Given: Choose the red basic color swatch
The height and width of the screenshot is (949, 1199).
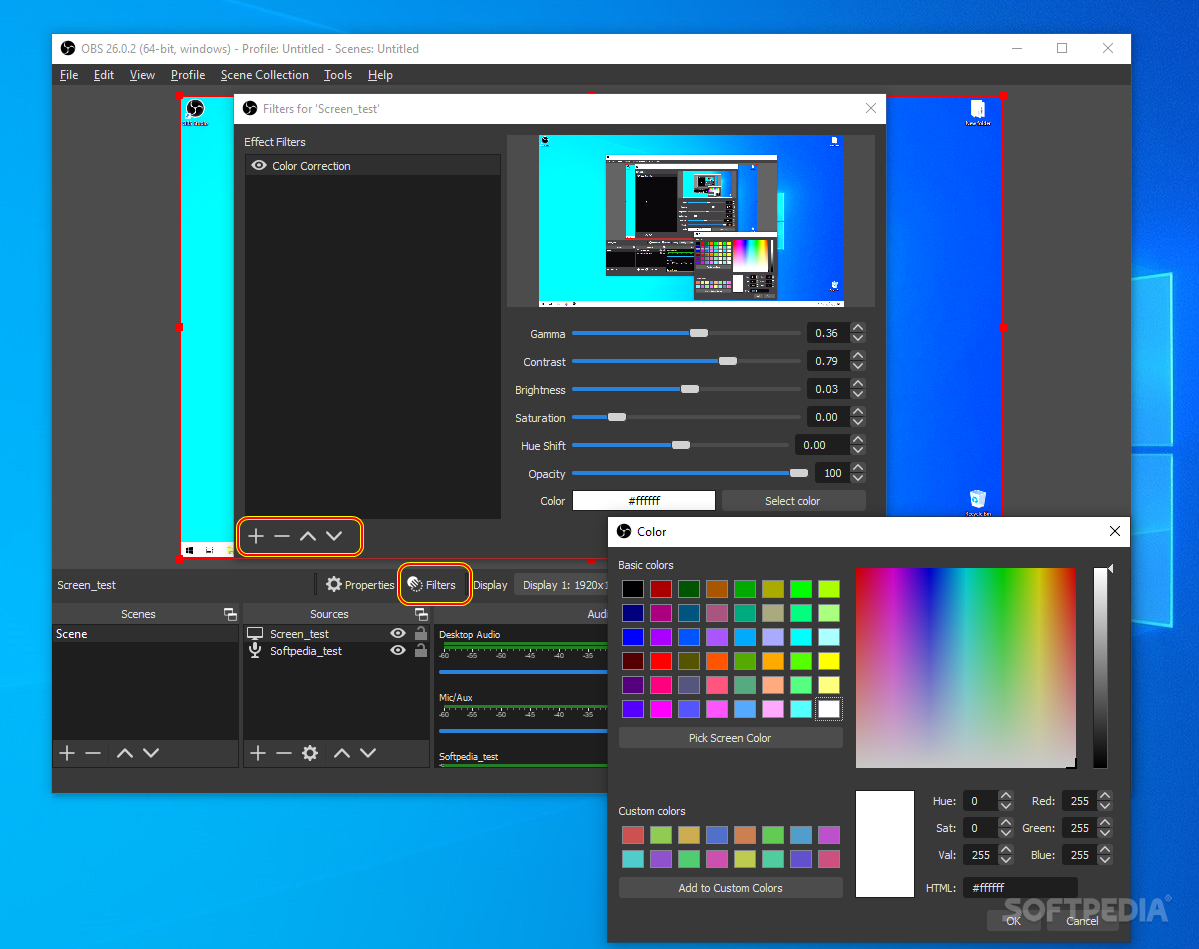Looking at the screenshot, I should [661, 661].
